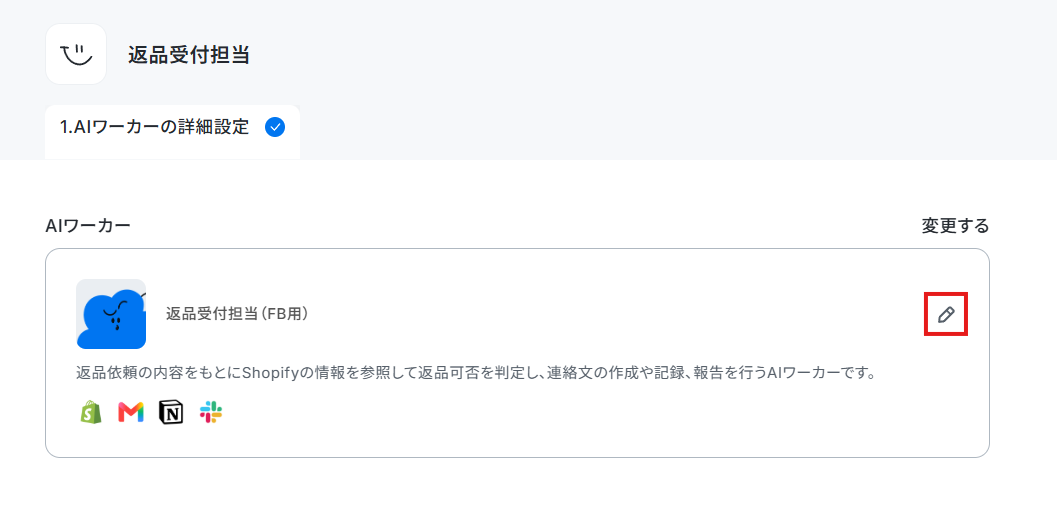
Task: Click the 1. step number in the tab
Action: point(65,127)
